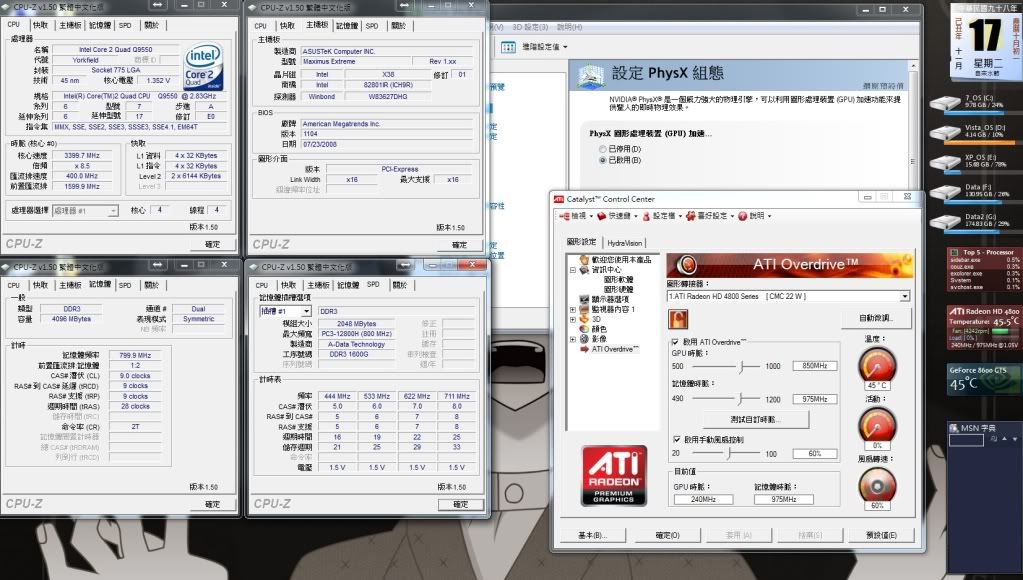Open 關於 tab in CPU-Z ASUSTeK mainboard window
The image size is (1023, 580).
pos(399,25)
